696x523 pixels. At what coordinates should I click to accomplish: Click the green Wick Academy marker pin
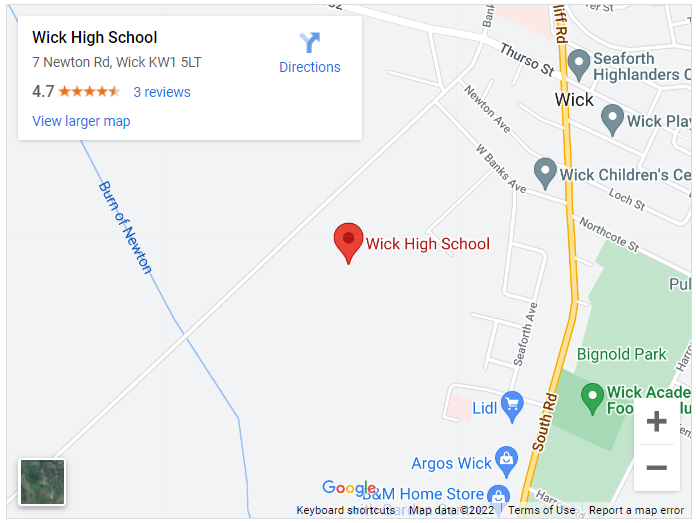point(592,400)
